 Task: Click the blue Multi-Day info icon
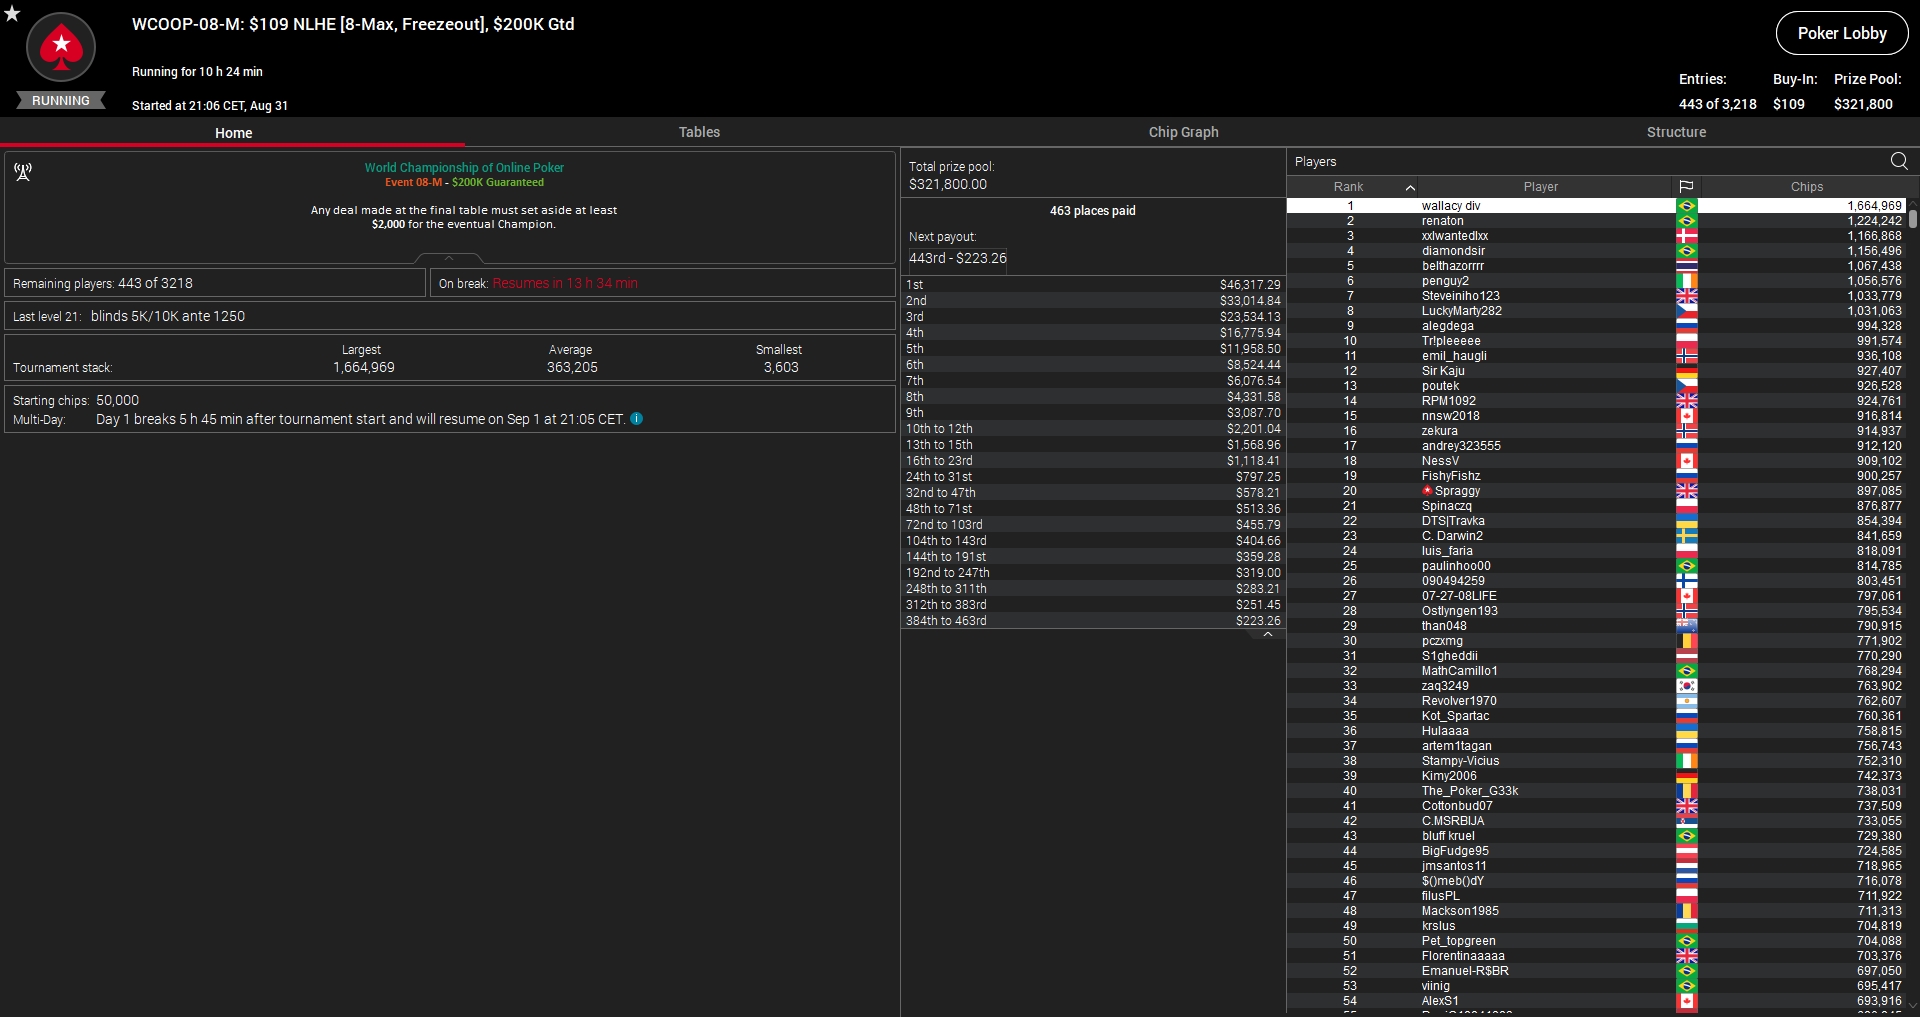[x=637, y=419]
